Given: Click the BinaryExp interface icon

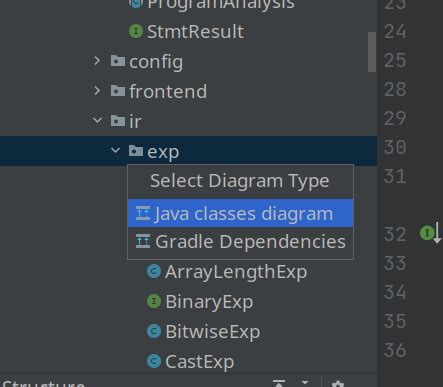Looking at the screenshot, I should (x=154, y=301).
